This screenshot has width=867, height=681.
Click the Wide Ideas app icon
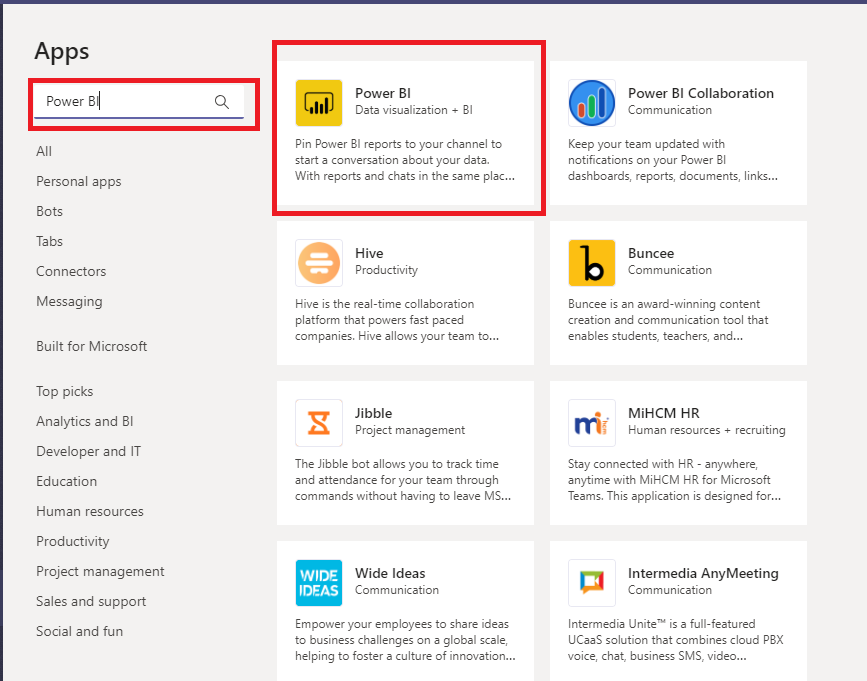(318, 583)
